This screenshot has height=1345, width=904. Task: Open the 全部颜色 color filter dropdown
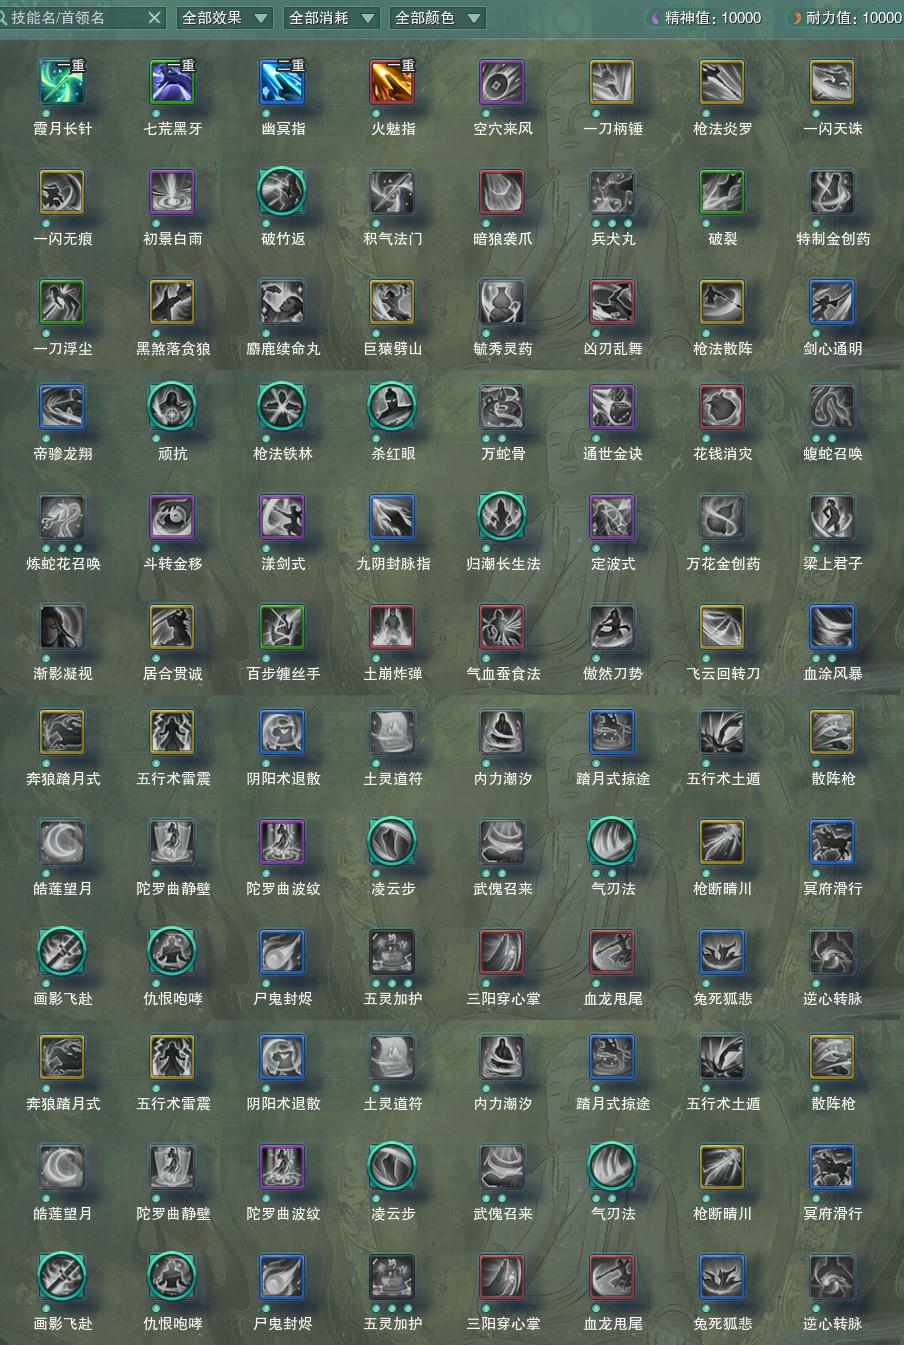coord(438,18)
